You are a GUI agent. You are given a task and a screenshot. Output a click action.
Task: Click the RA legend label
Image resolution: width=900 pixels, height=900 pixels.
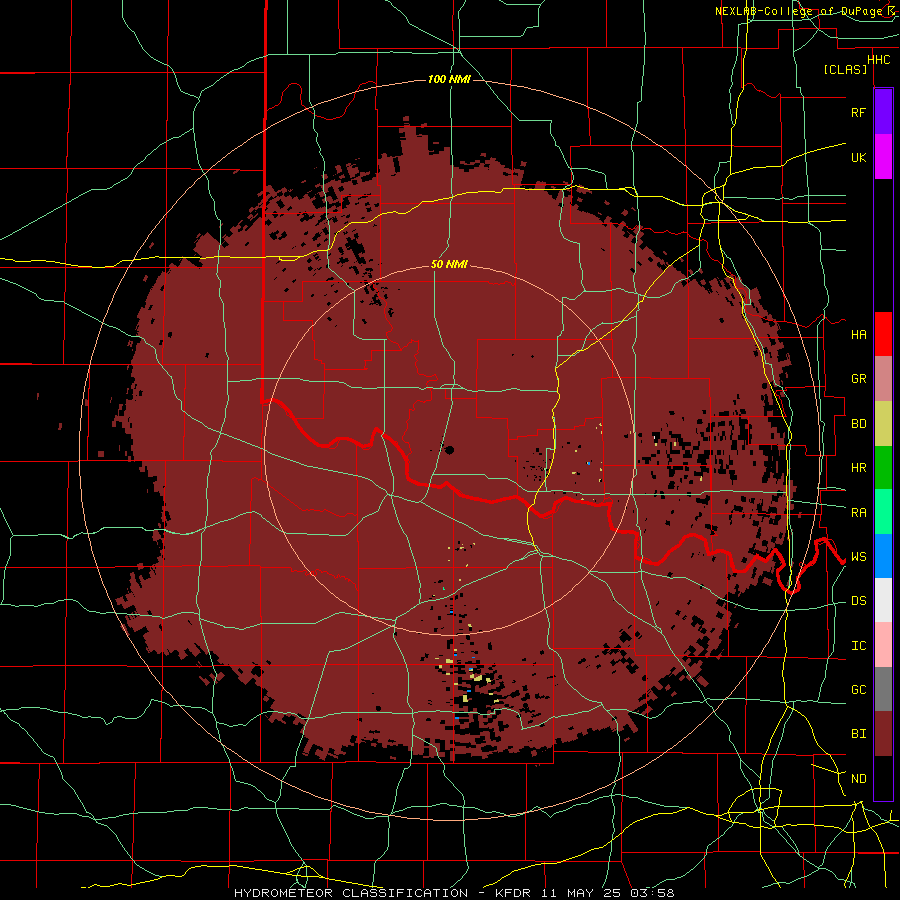[x=858, y=513]
